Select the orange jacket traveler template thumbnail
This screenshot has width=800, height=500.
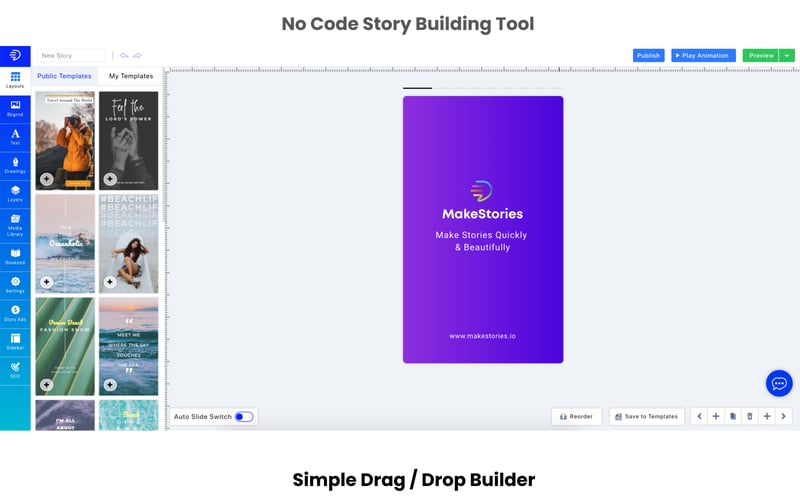[65, 141]
